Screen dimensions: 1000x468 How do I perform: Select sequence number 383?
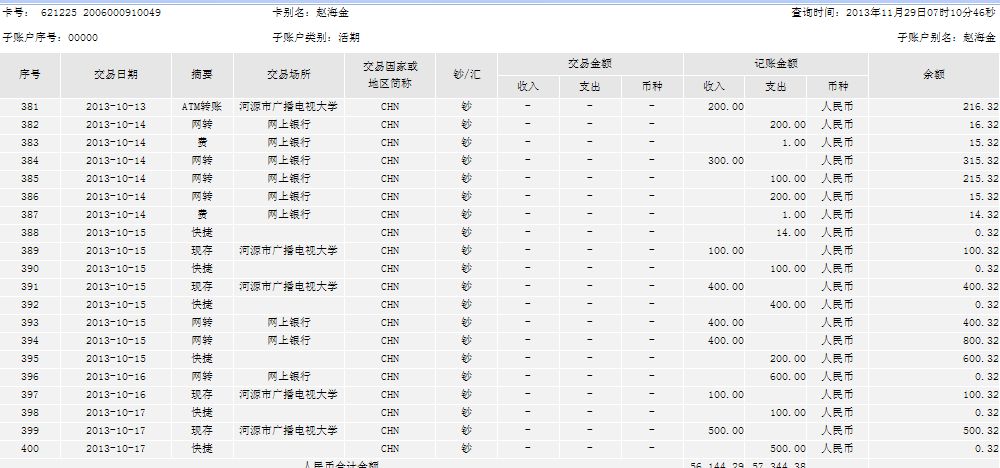point(30,142)
